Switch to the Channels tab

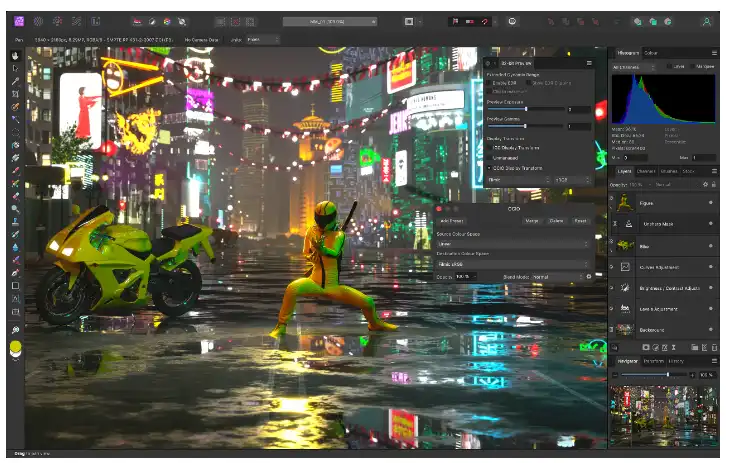coord(646,172)
